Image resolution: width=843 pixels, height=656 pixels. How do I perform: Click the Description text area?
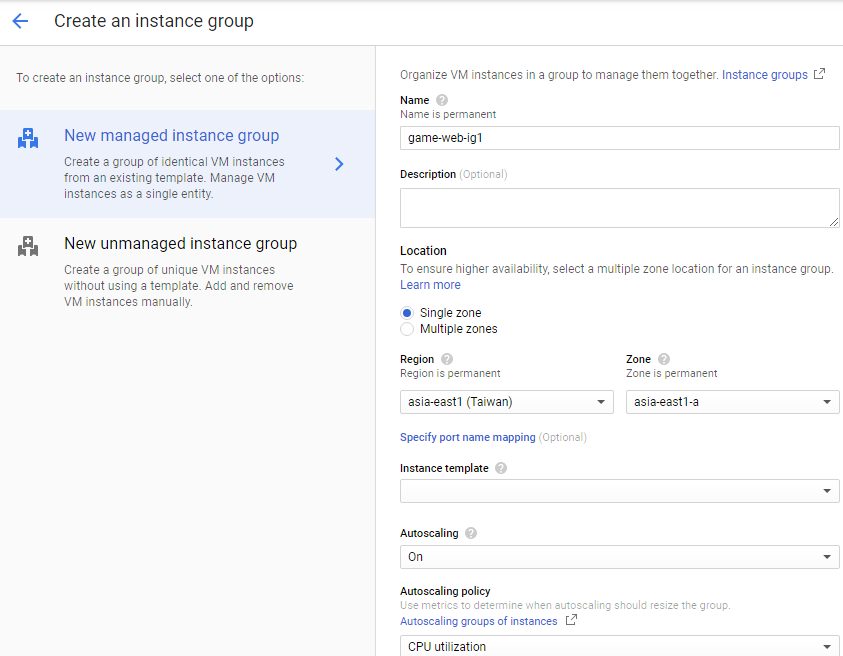(619, 208)
